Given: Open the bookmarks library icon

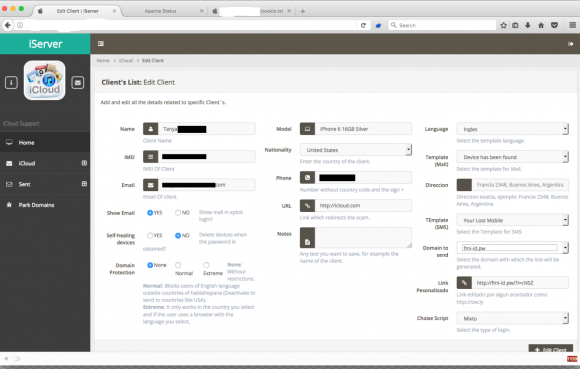Looking at the screenshot, I should pos(515,25).
